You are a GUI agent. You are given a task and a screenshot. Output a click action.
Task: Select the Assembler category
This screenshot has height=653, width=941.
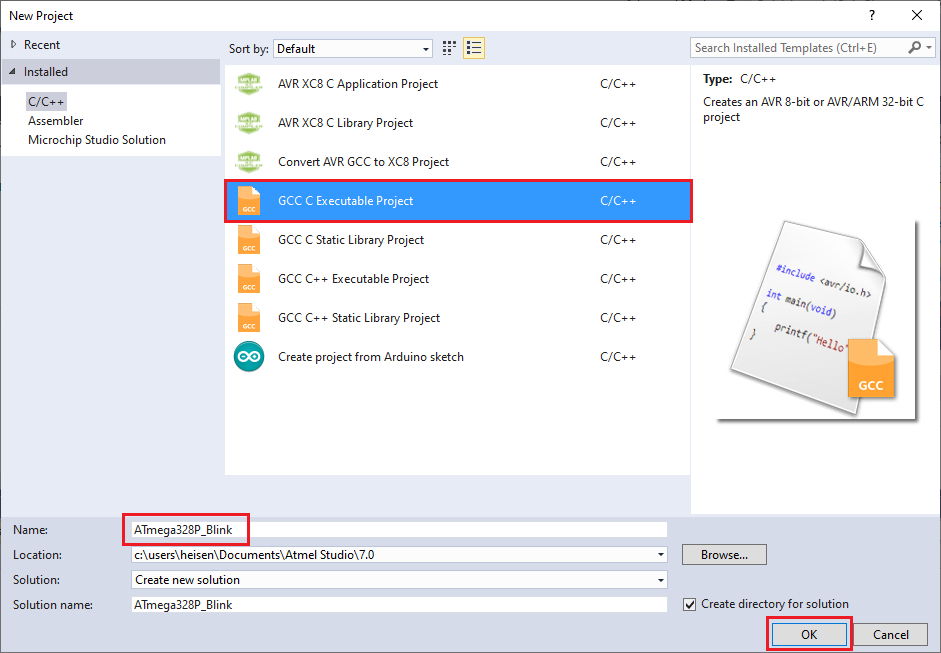[55, 121]
